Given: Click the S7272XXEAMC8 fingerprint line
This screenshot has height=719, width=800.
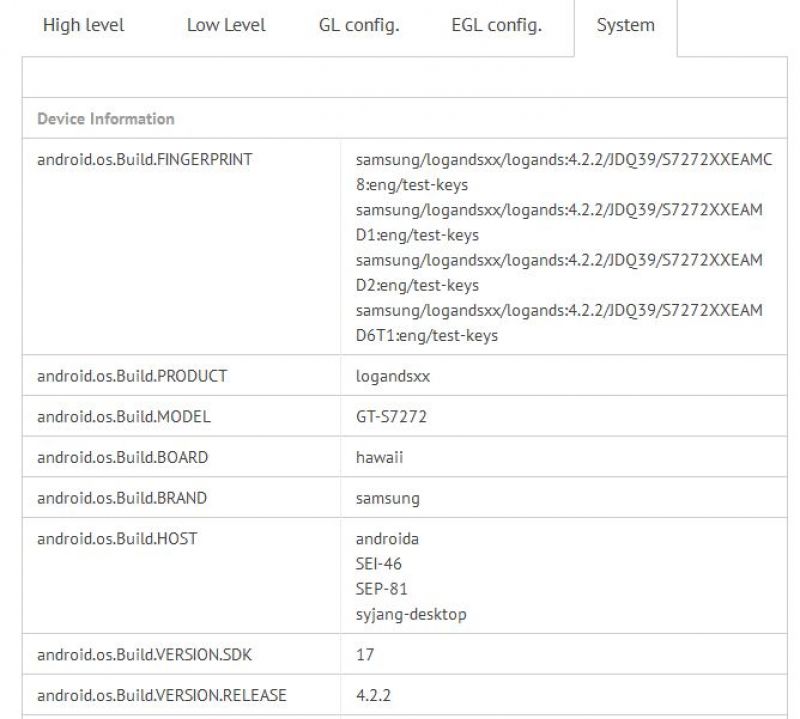Looking at the screenshot, I should [x=564, y=172].
